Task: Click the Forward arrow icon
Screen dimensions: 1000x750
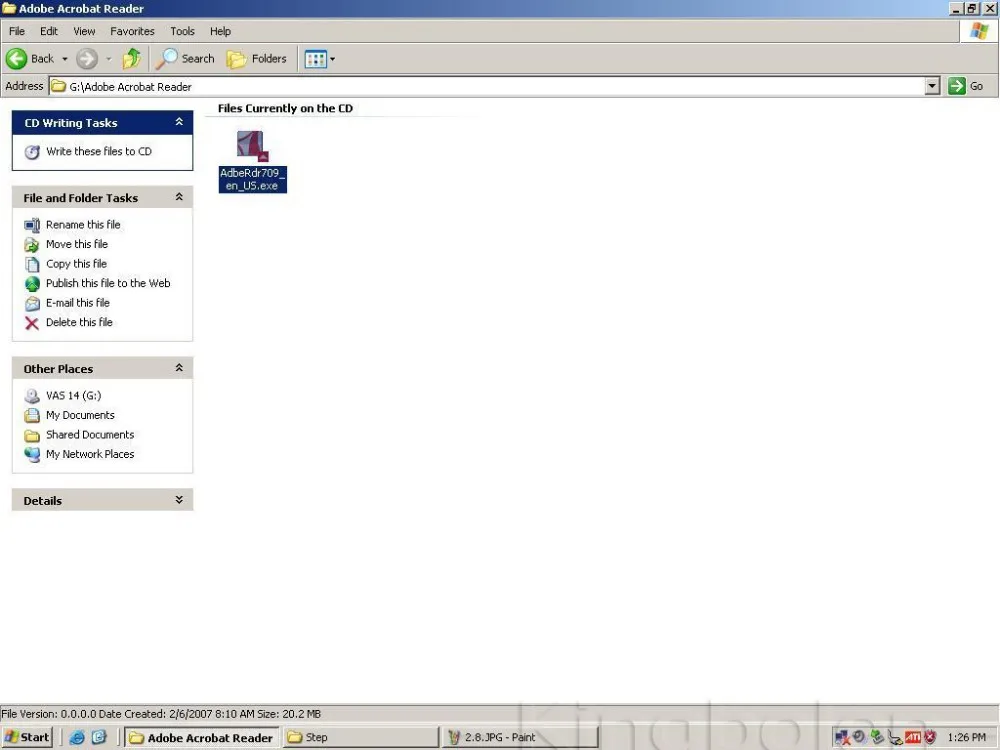Action: 87,59
